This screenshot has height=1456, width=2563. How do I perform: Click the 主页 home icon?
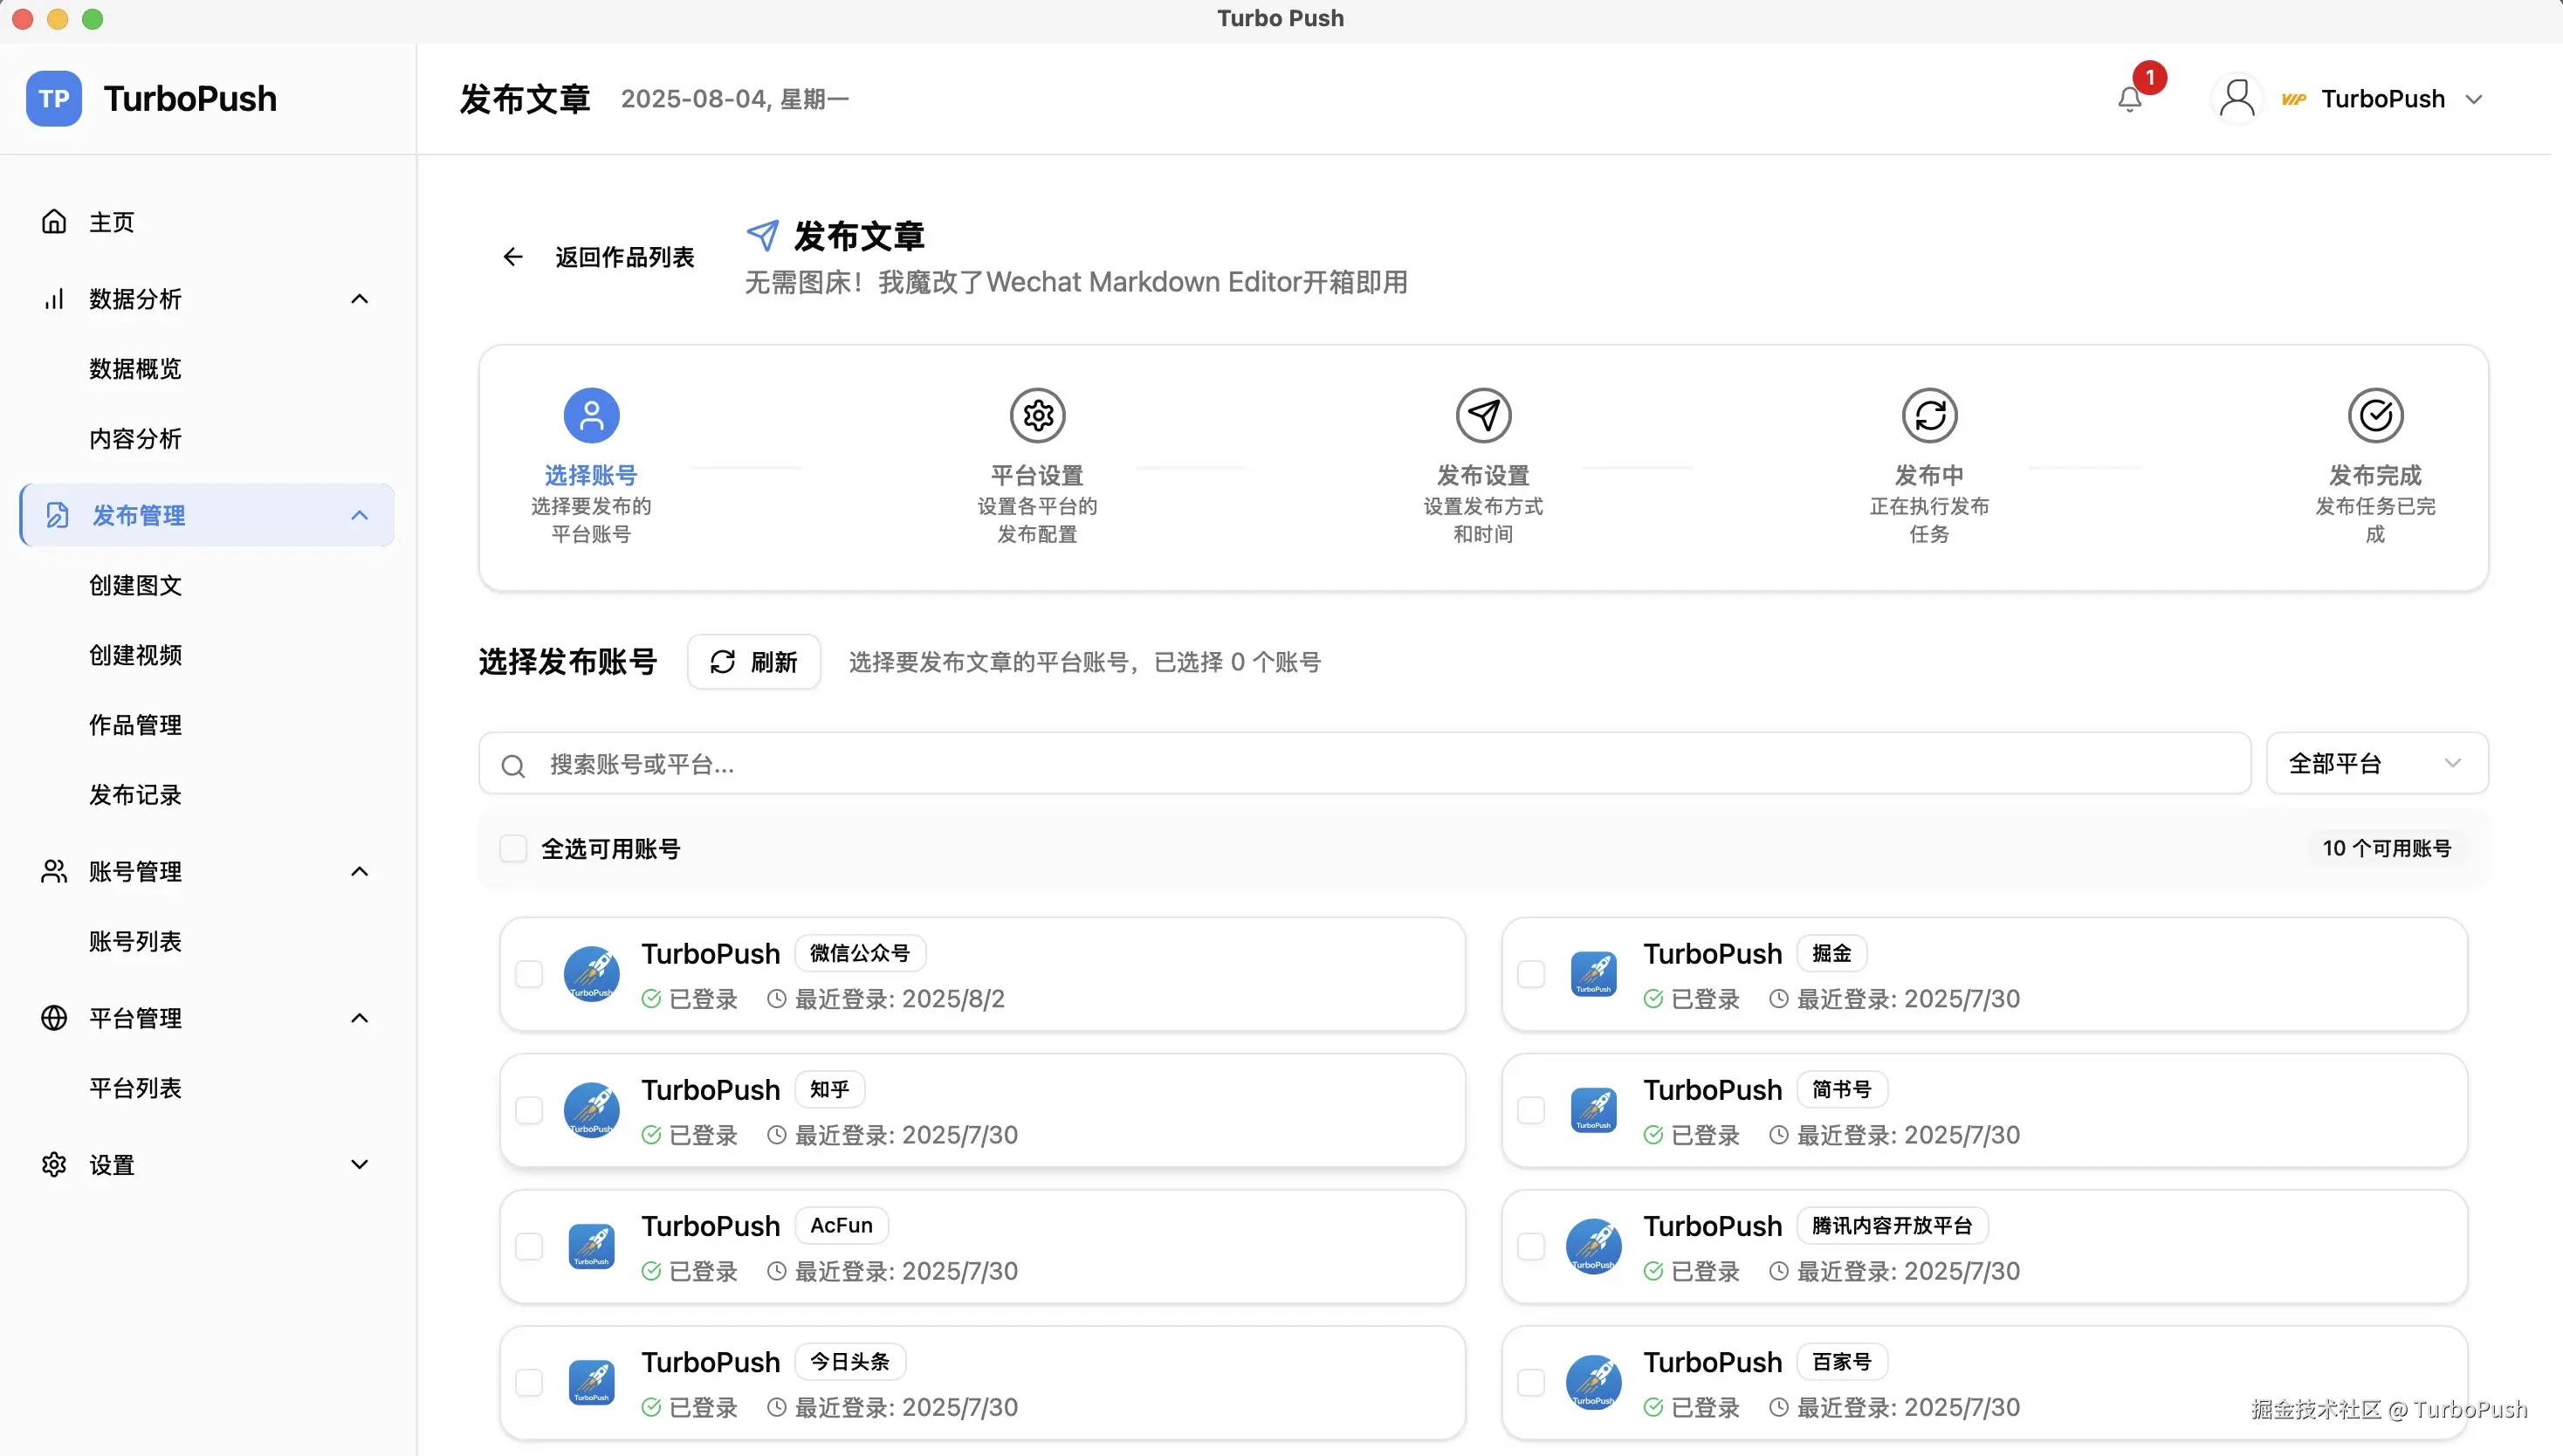(x=55, y=221)
